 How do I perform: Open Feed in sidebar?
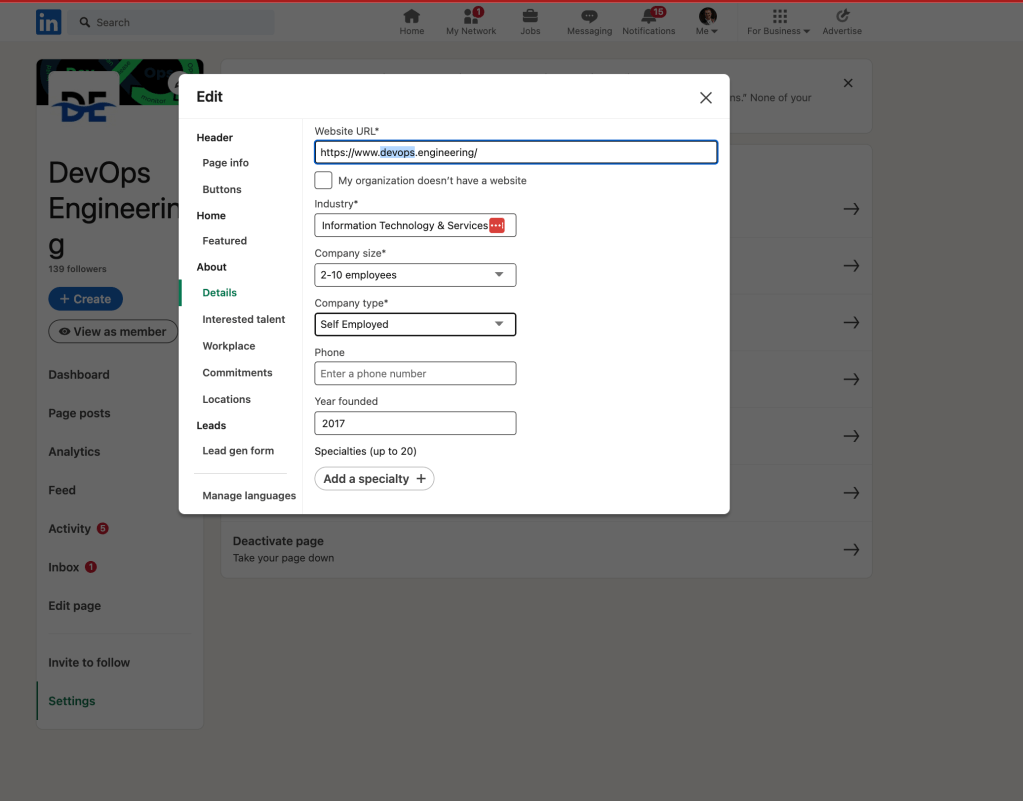(x=62, y=490)
